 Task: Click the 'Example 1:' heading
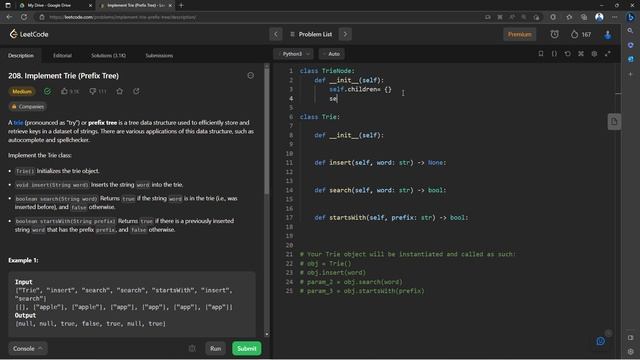(23, 260)
